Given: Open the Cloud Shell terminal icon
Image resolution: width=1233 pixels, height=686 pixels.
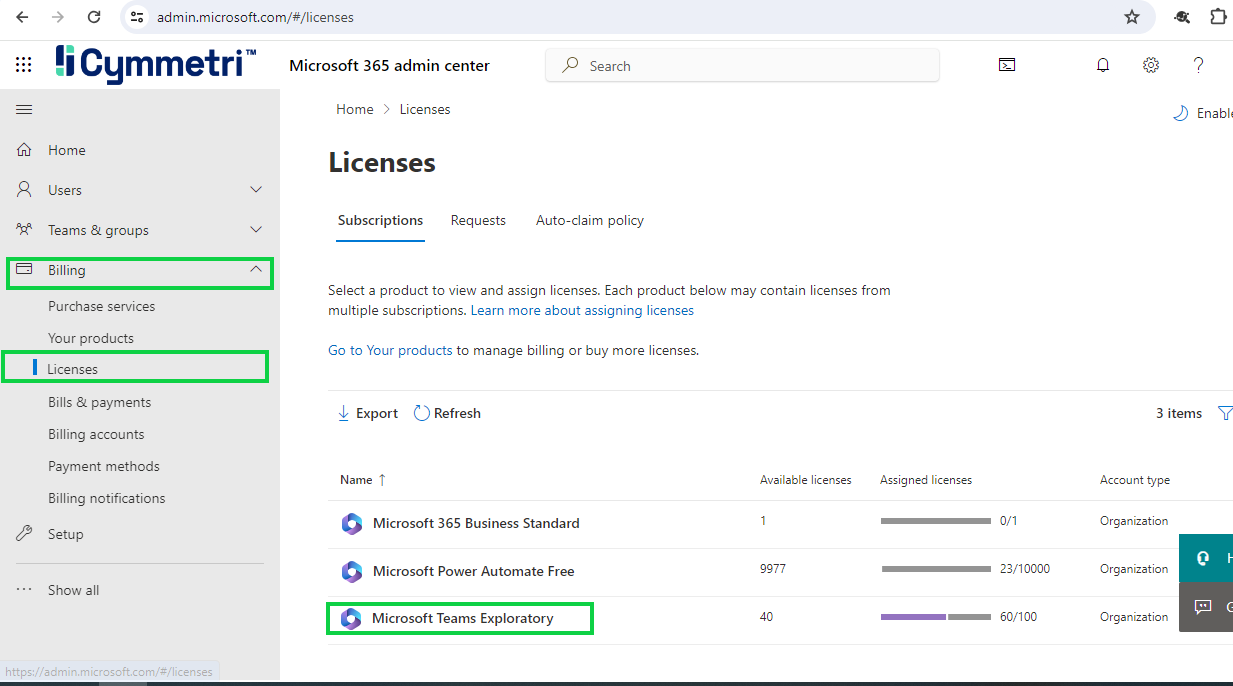Looking at the screenshot, I should (1007, 65).
